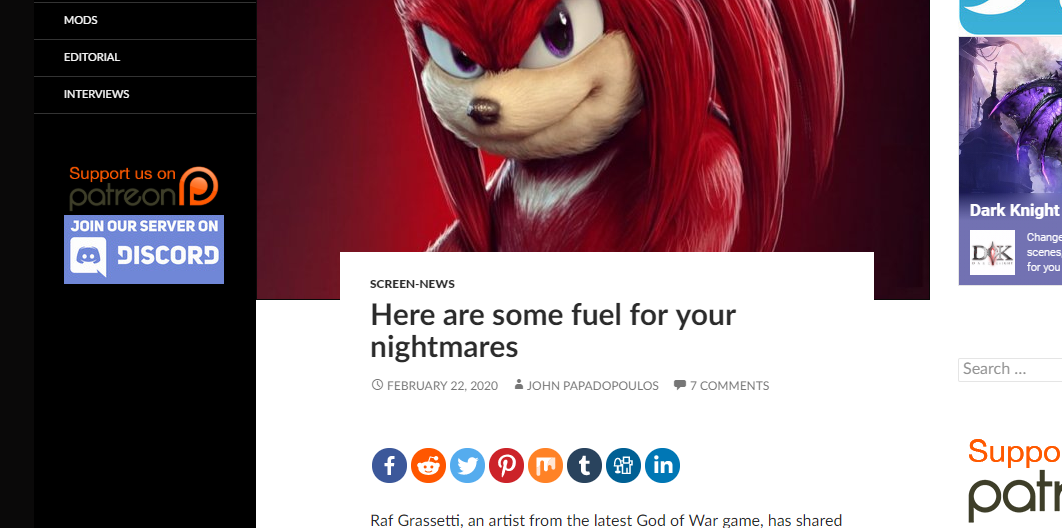The height and width of the screenshot is (528, 1062).
Task: Share article on LinkedIn icon
Action: click(x=662, y=465)
